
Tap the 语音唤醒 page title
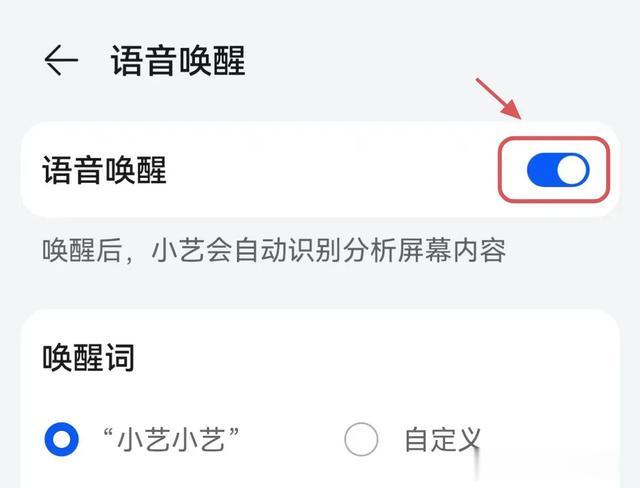(x=178, y=61)
